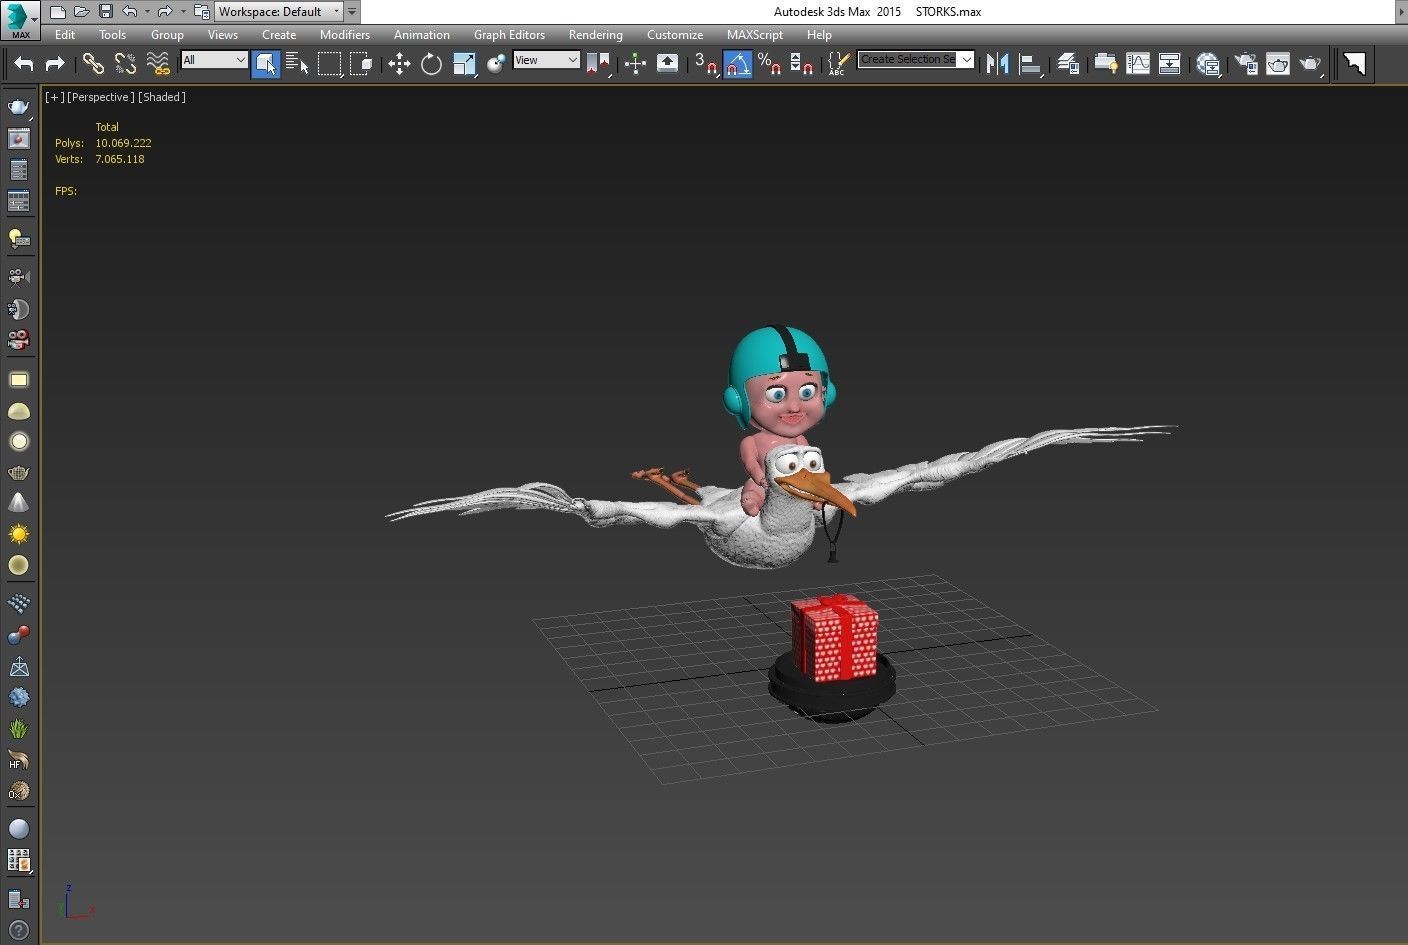Toggle the Window/Crossing selection mode
The height and width of the screenshot is (945, 1408).
(x=361, y=64)
